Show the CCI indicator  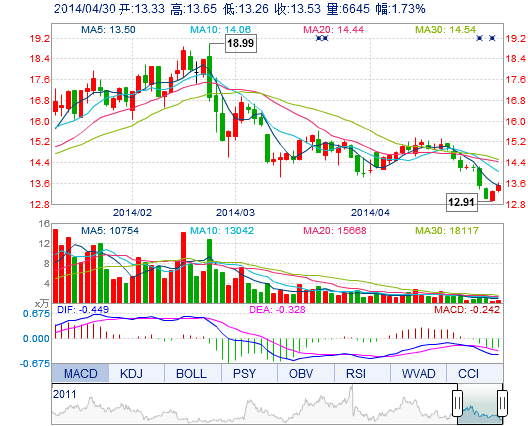click(x=468, y=373)
